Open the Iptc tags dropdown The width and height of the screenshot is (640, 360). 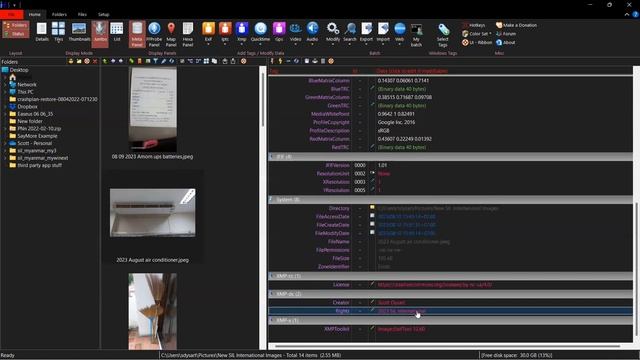point(225,33)
